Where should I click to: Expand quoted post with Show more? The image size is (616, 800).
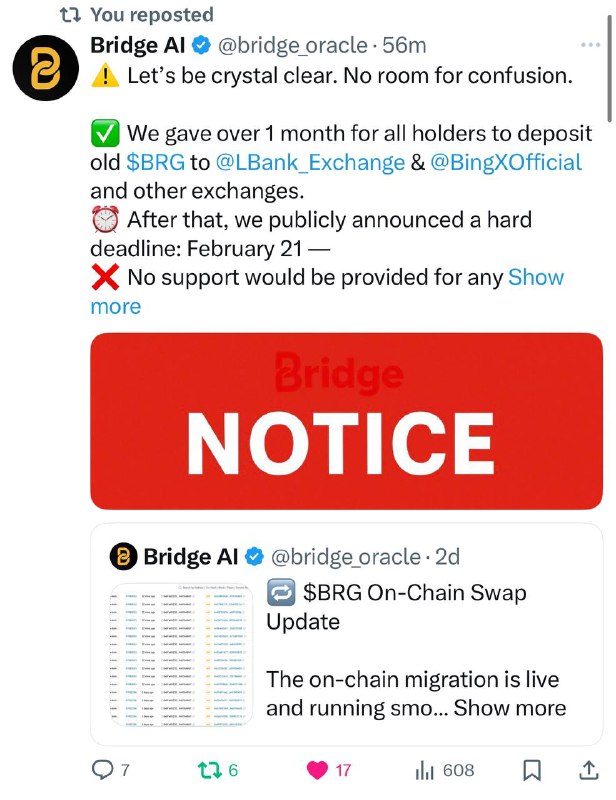pyautogui.click(x=510, y=708)
